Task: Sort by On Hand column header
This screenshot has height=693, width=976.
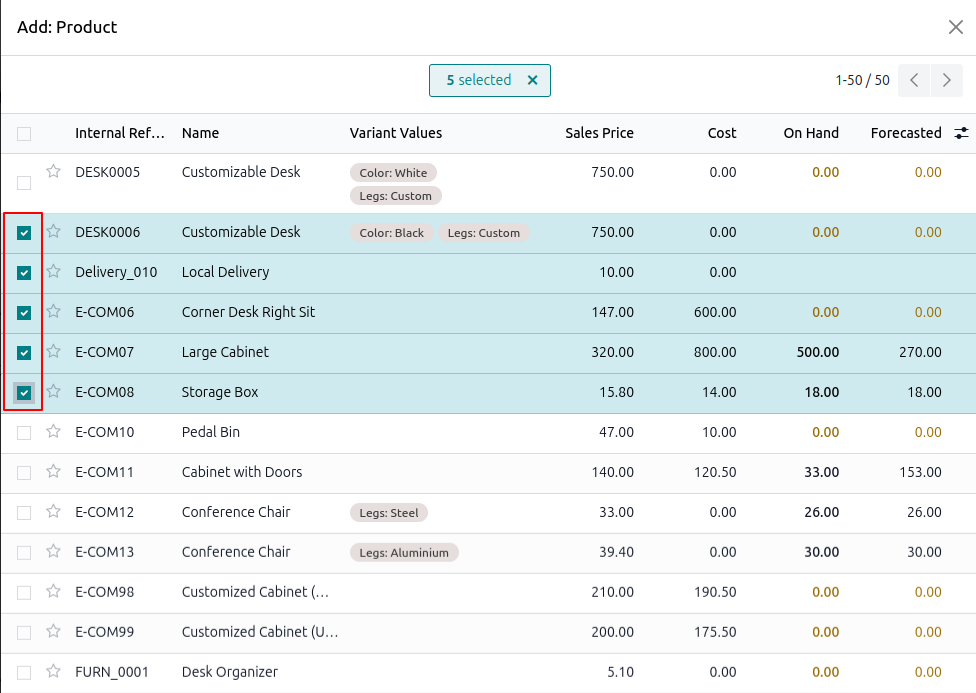Action: (810, 133)
